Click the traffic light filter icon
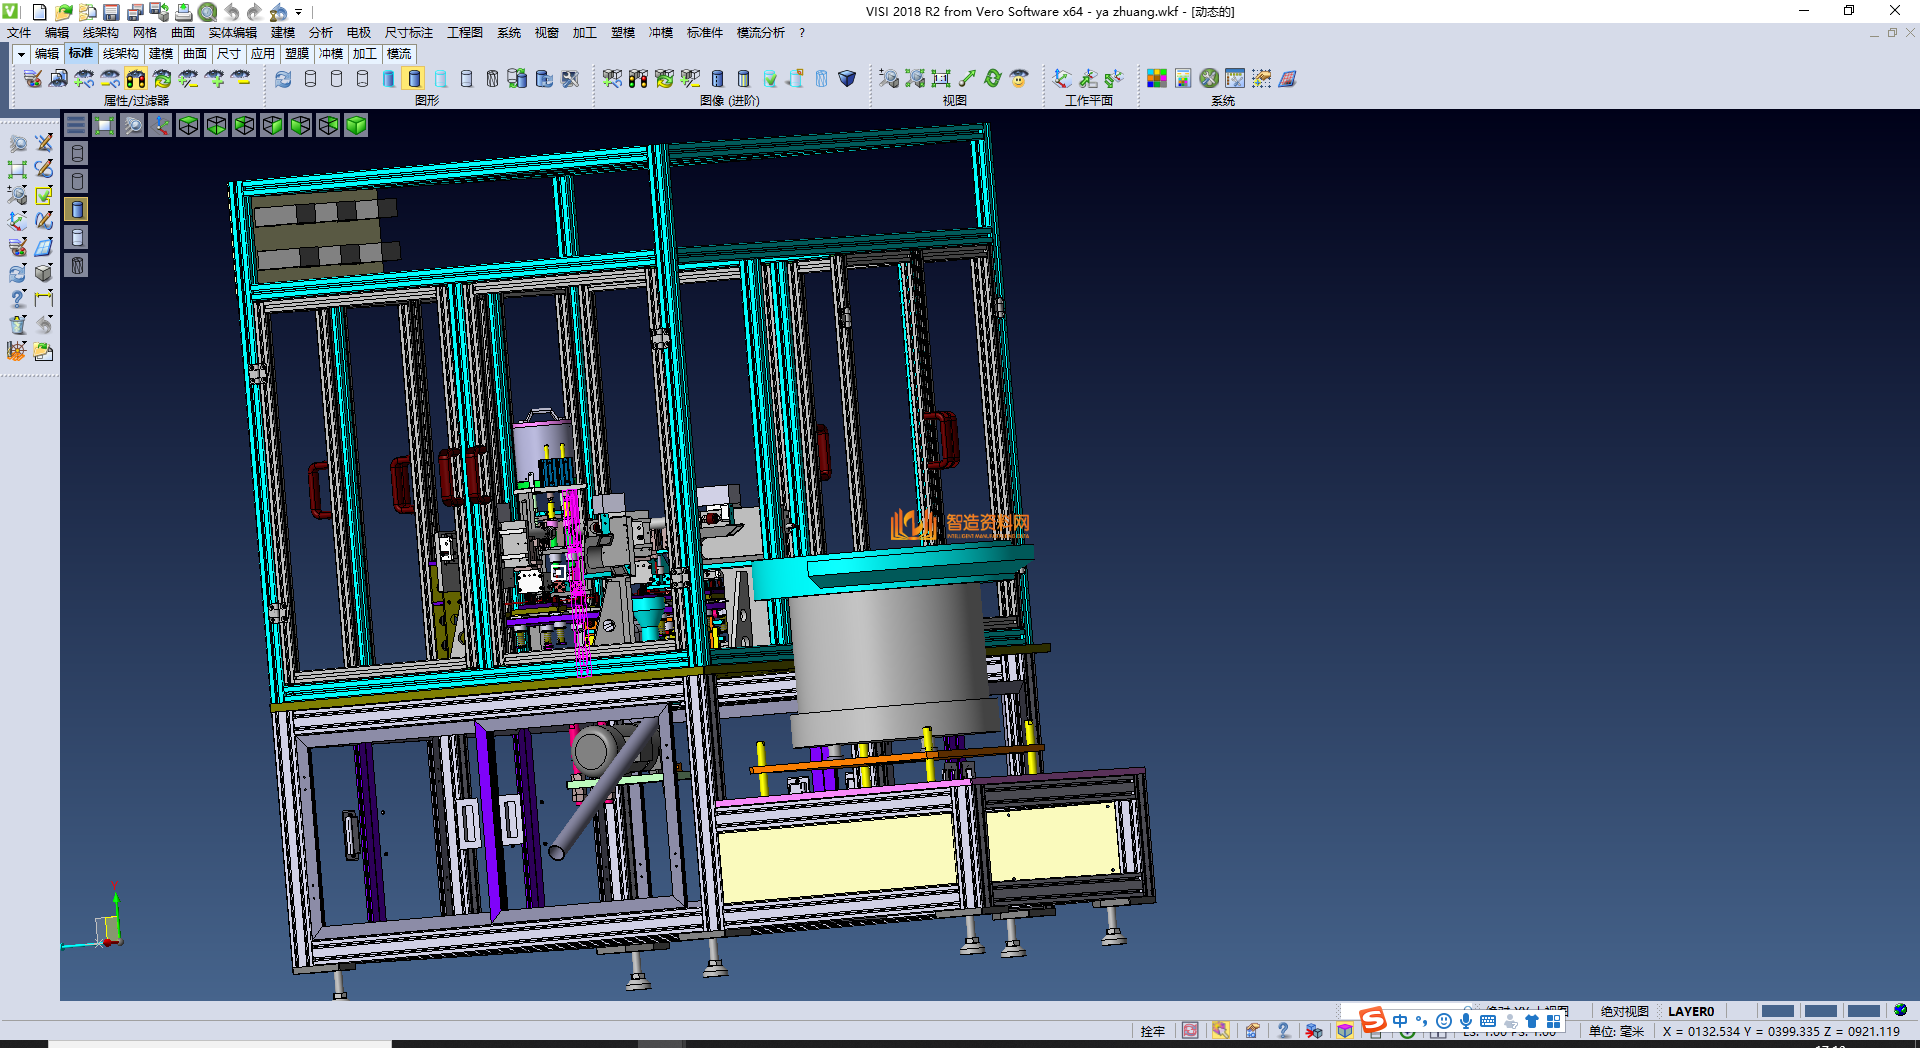This screenshot has width=1920, height=1048. [136, 79]
